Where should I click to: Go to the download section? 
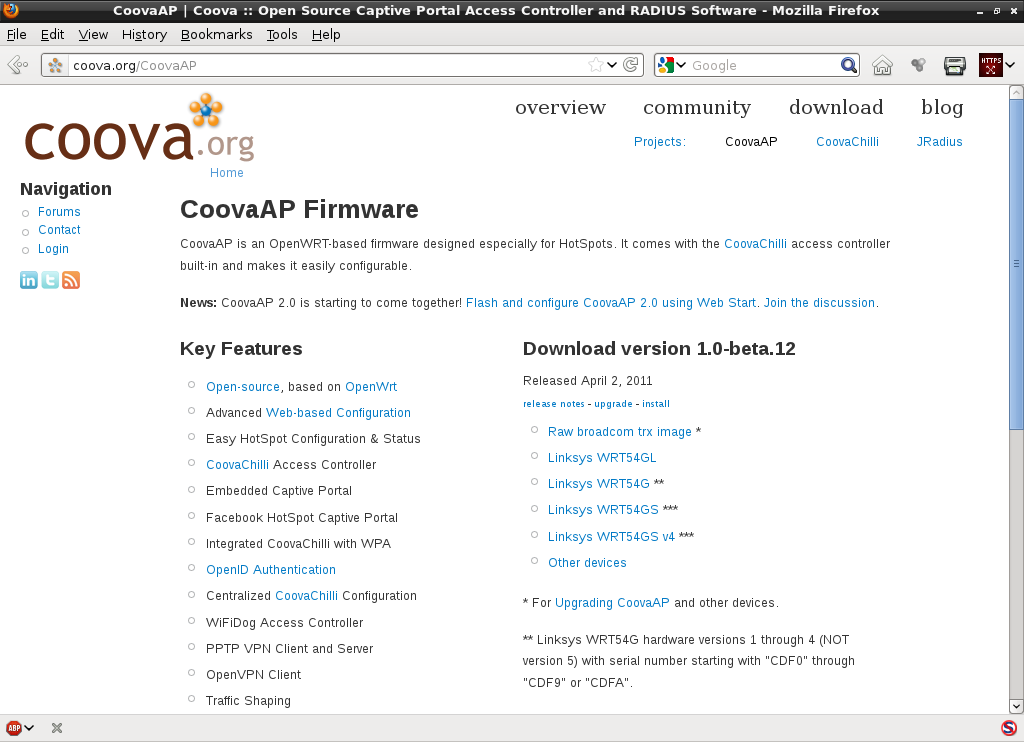[x=836, y=107]
